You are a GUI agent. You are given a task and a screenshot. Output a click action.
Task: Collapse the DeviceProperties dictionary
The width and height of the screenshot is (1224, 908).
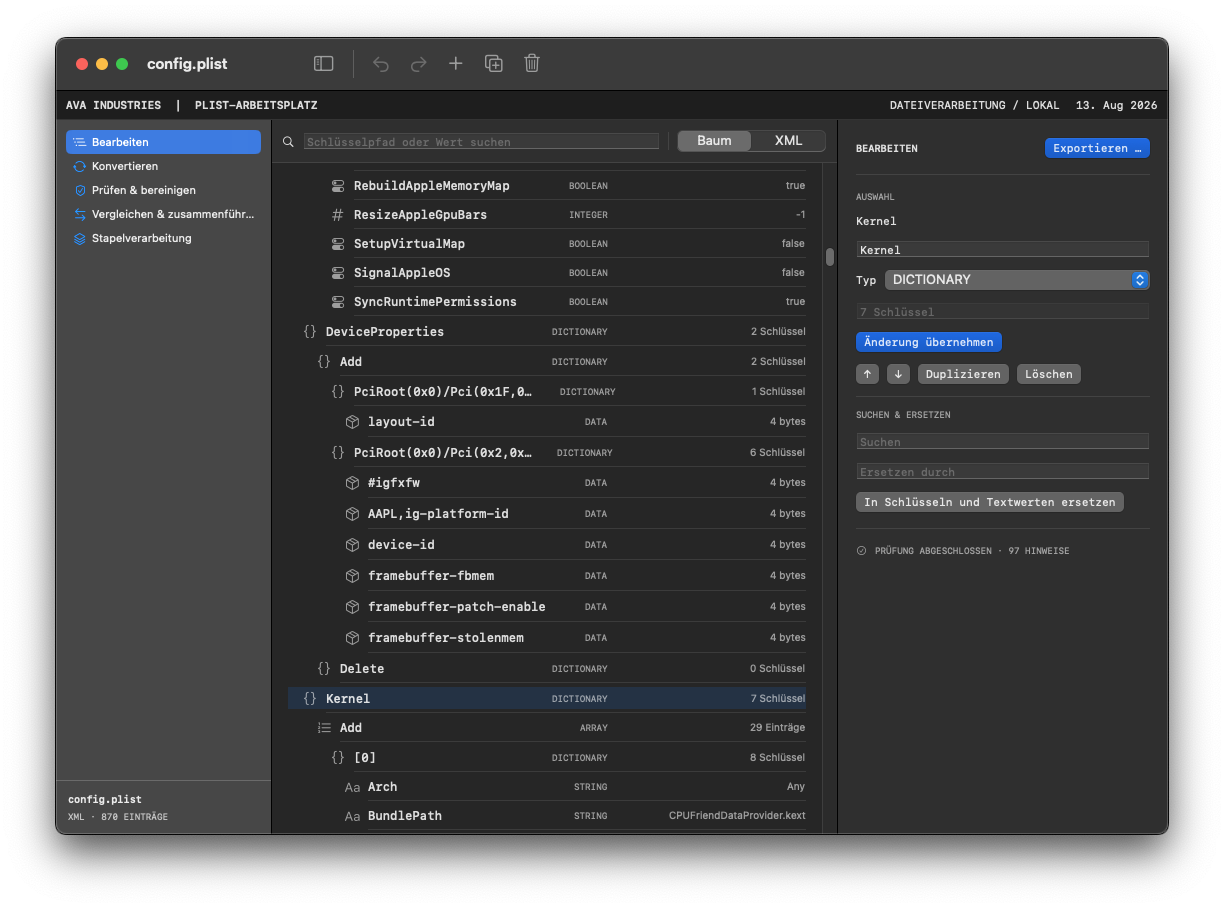tap(310, 332)
